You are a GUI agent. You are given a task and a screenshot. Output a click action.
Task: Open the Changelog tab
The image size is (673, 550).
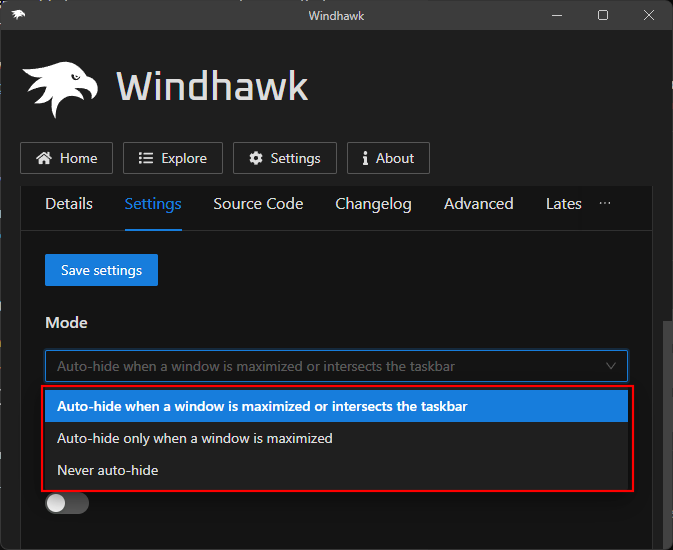(373, 204)
